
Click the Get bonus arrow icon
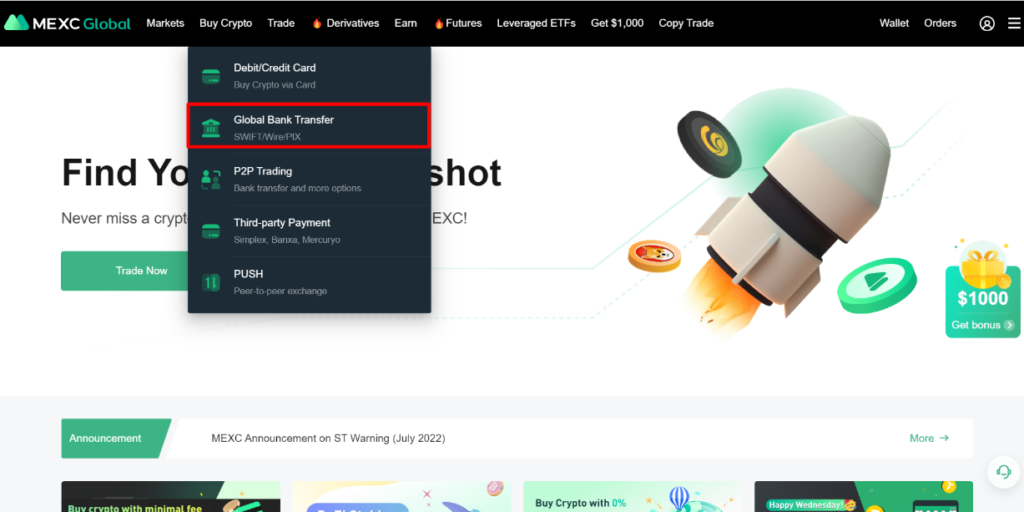coord(1010,325)
